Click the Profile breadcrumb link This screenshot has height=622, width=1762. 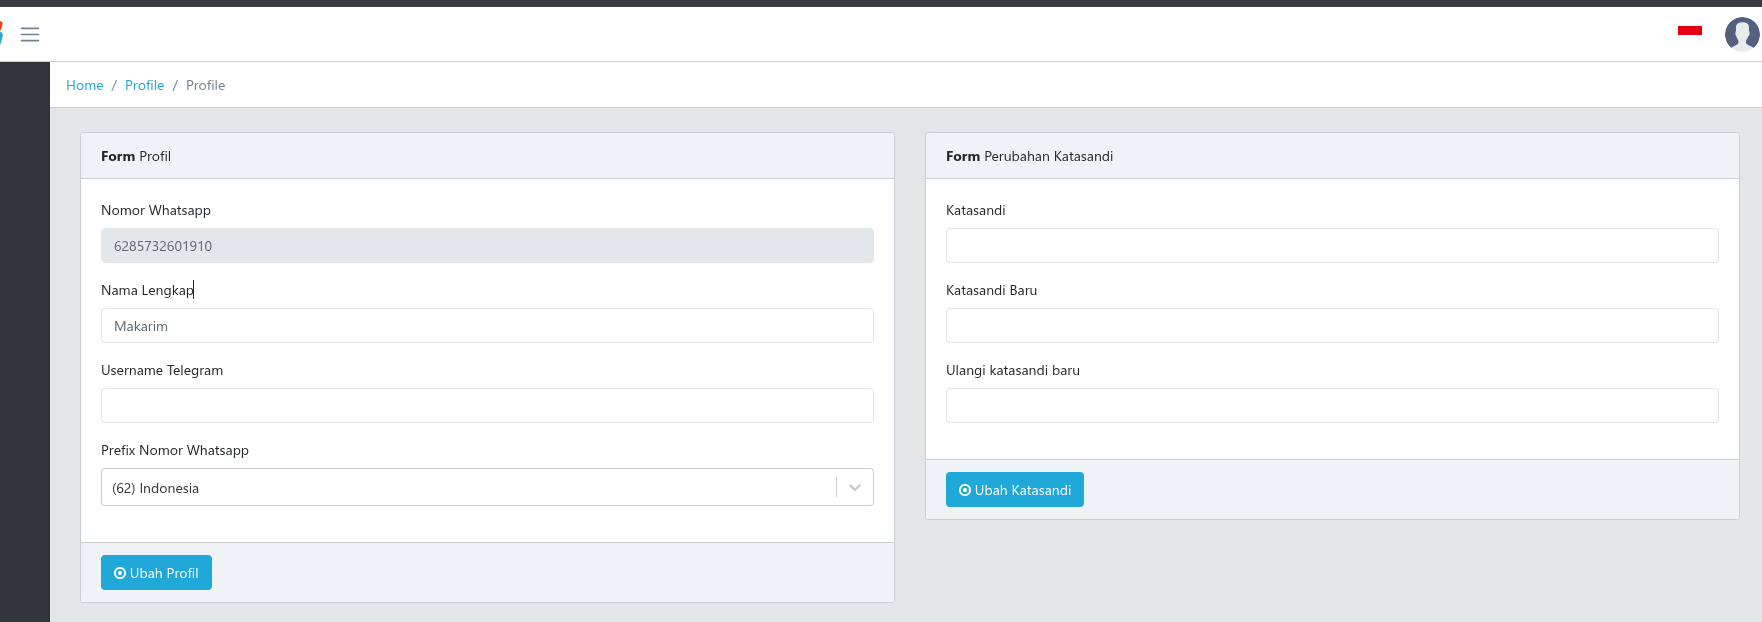144,86
